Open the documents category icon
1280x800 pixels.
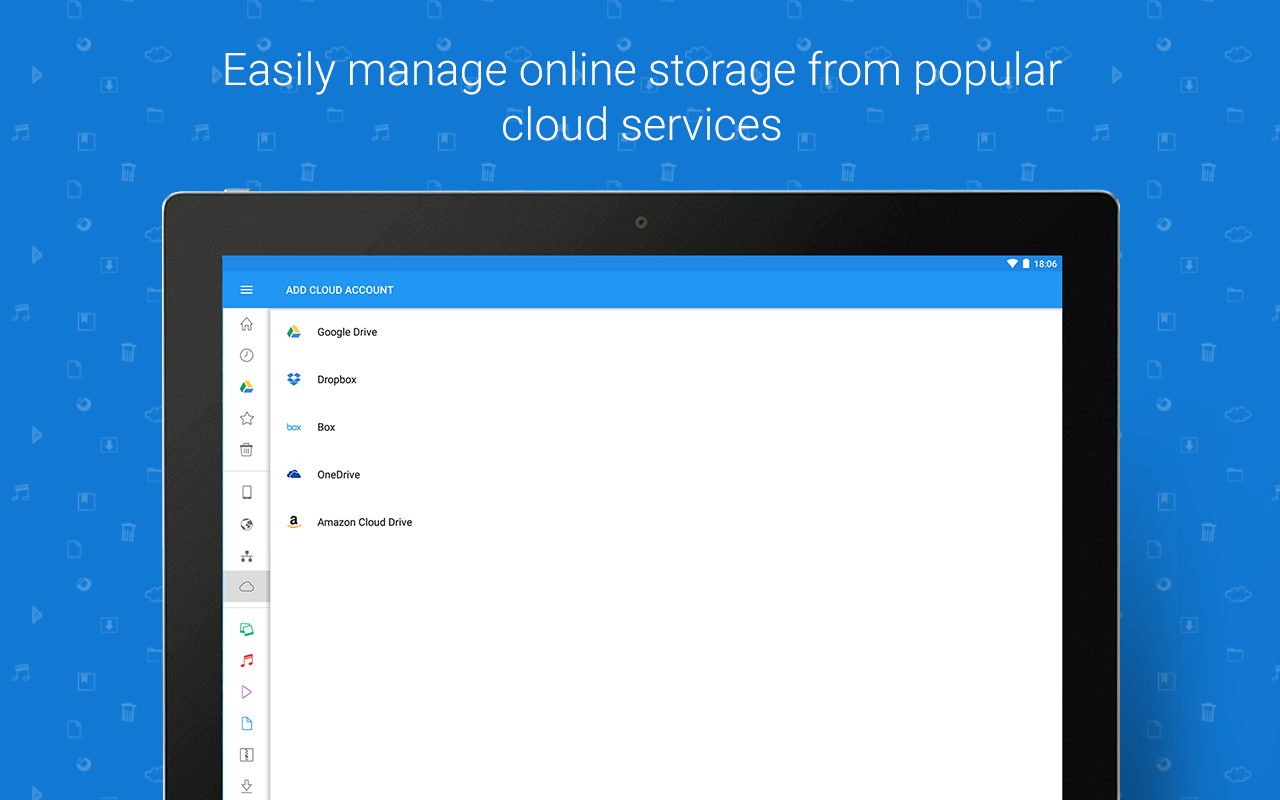pos(247,724)
